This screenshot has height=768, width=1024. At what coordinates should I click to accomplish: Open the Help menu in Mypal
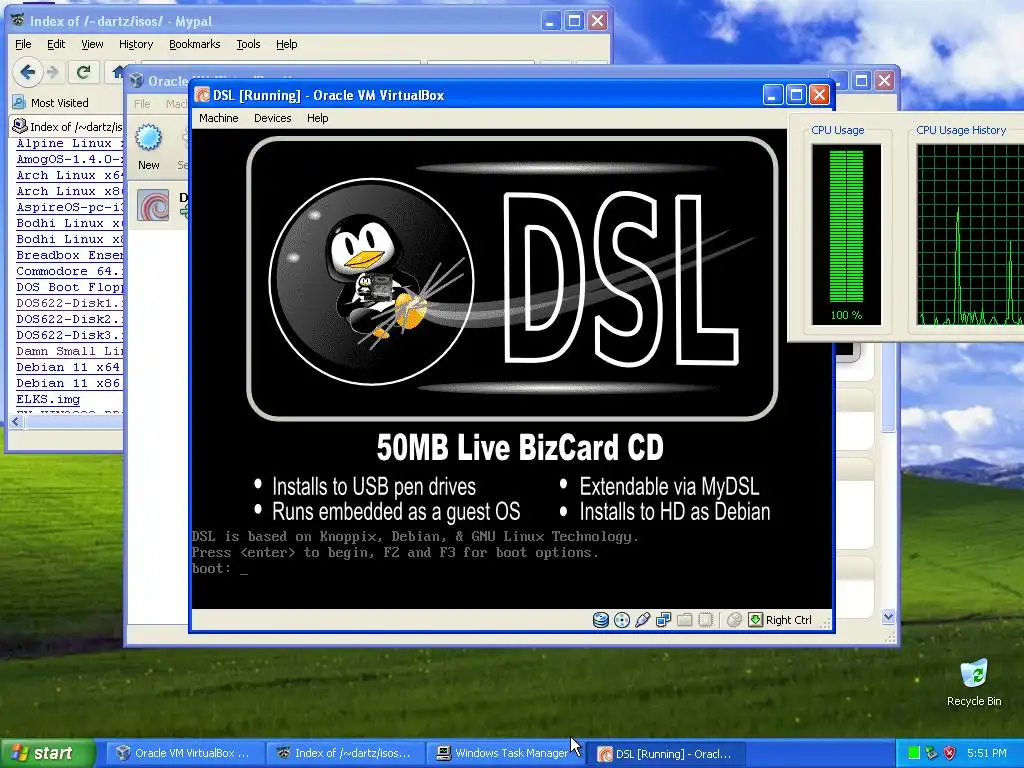click(x=286, y=44)
